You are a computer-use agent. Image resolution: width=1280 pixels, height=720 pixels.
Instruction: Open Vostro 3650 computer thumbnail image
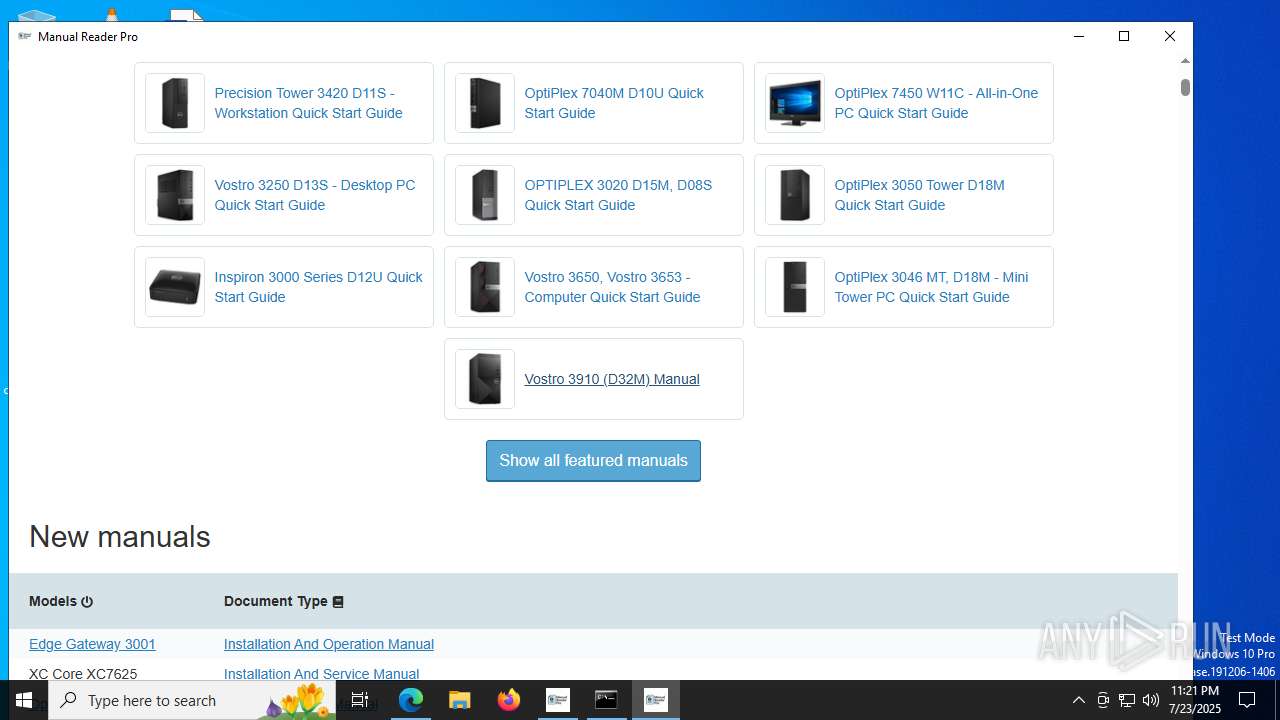tap(485, 287)
